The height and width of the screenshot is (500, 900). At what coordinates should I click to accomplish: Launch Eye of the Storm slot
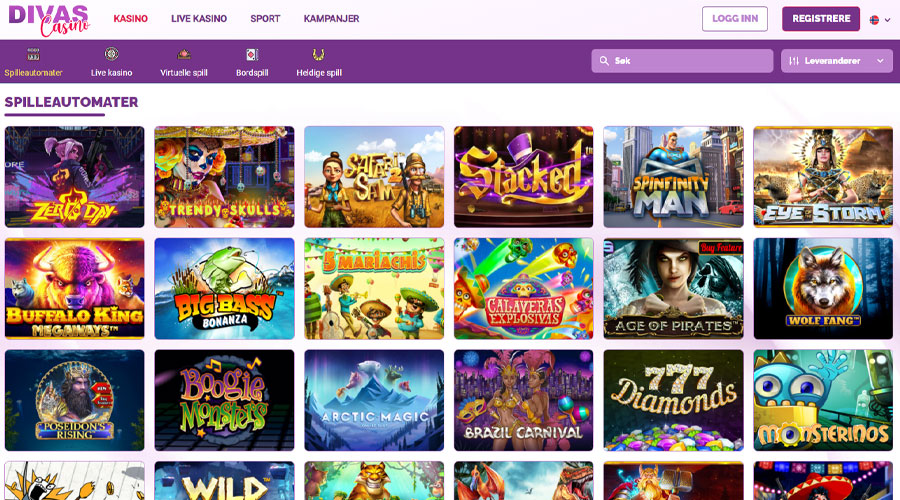823,177
